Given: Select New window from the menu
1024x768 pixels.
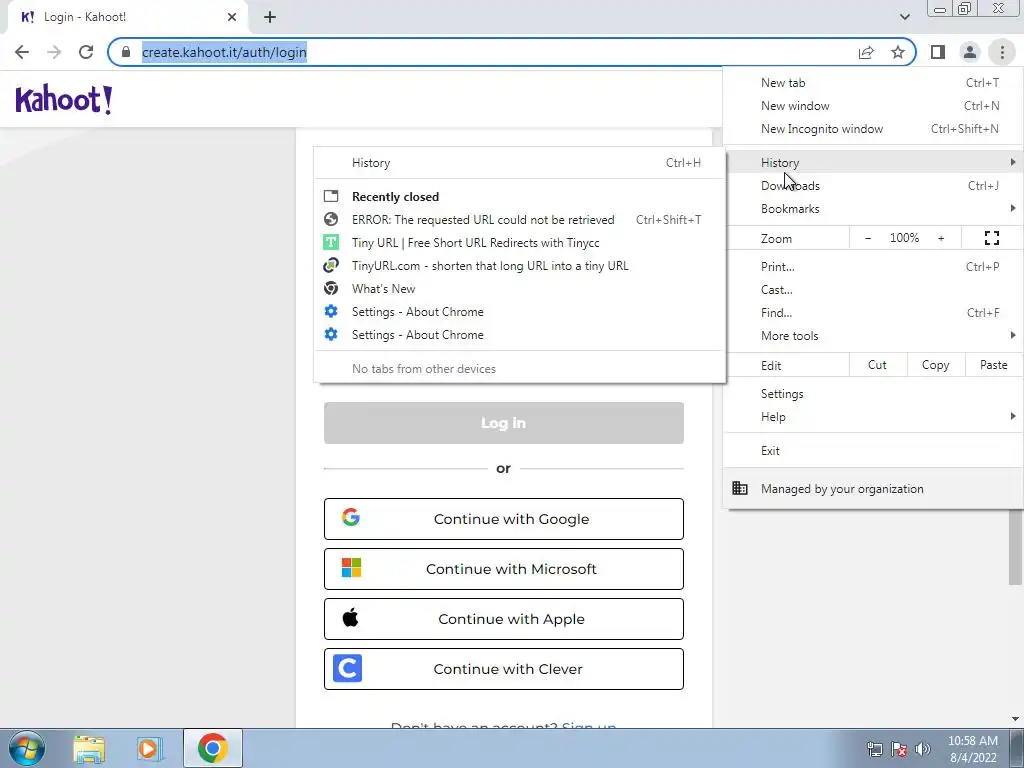Looking at the screenshot, I should [873, 106].
